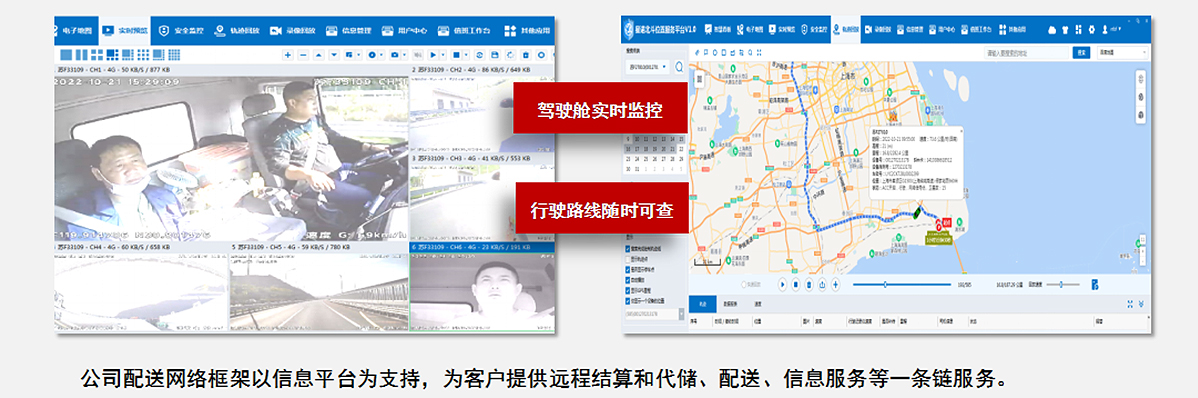The width and height of the screenshot is (1198, 398).
Task: Select CH6 driver face video feed
Action: click(482, 292)
